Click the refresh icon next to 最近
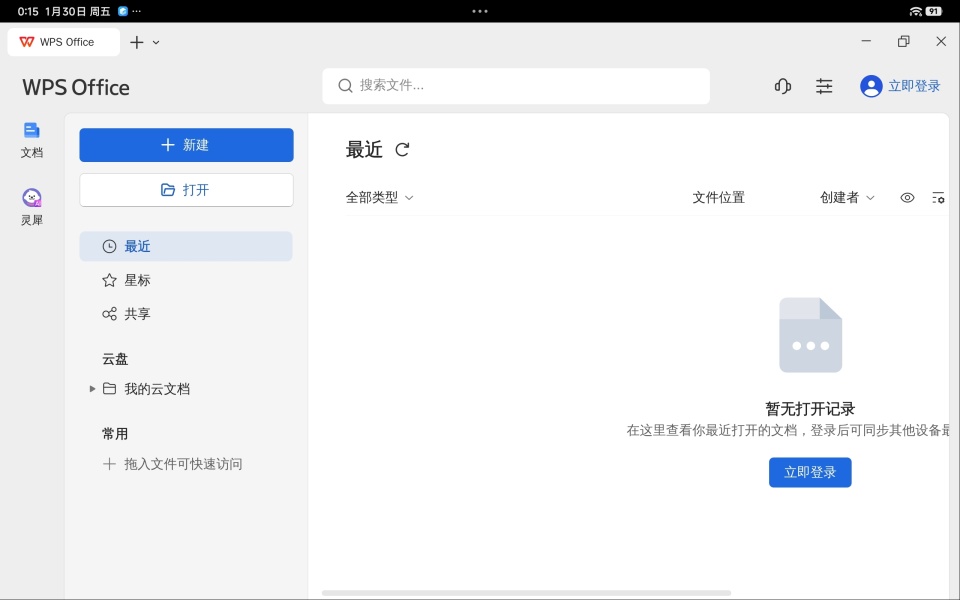960x600 pixels. [x=402, y=149]
